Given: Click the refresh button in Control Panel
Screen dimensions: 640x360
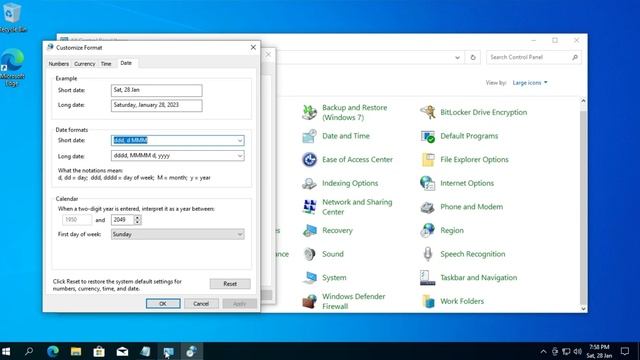Looking at the screenshot, I should [473, 58].
